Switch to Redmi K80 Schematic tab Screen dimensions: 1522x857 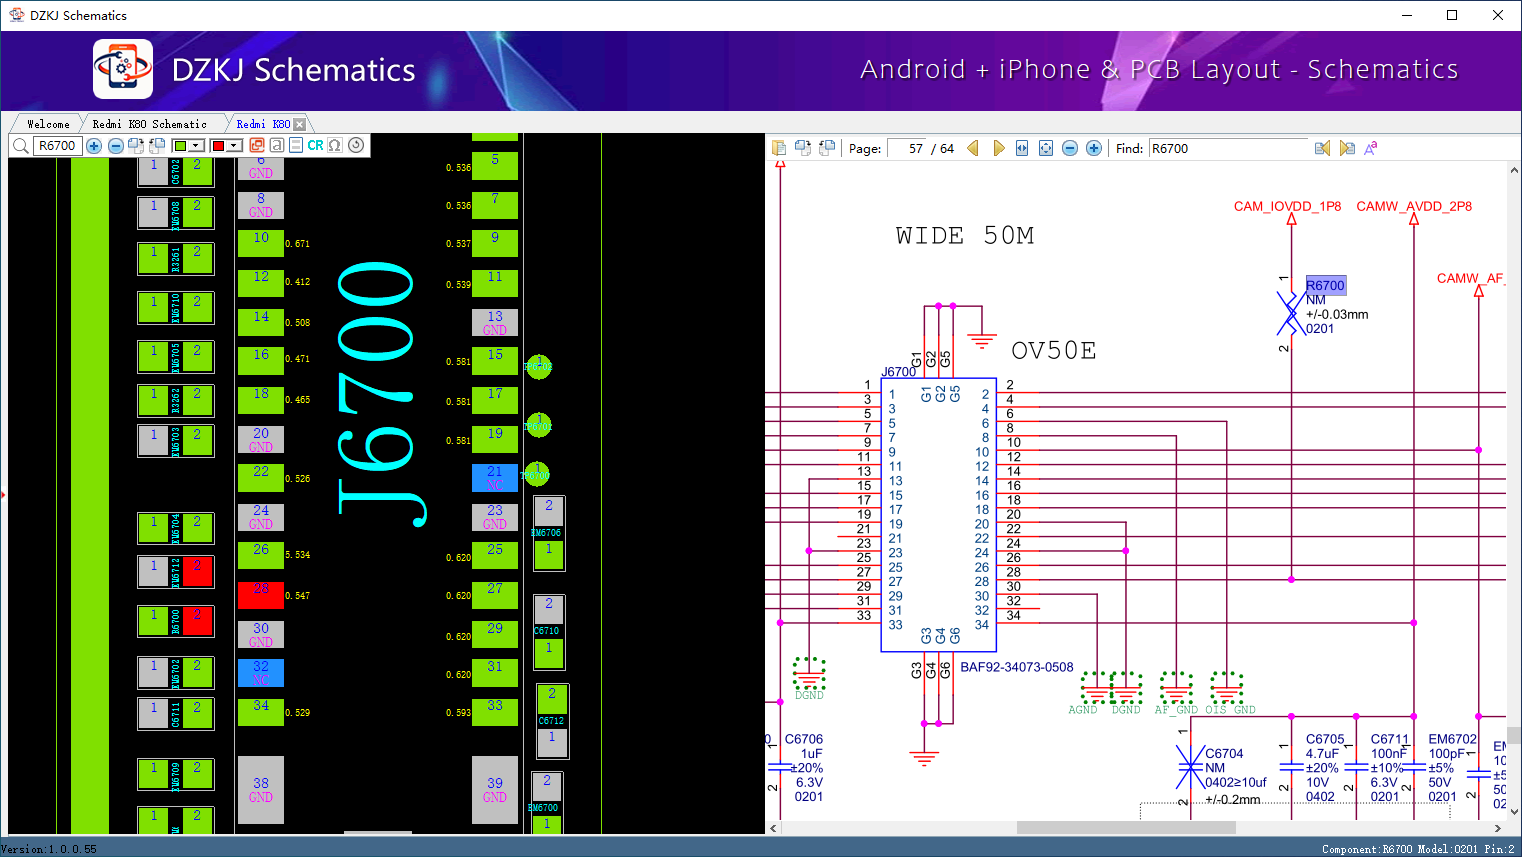click(x=149, y=124)
